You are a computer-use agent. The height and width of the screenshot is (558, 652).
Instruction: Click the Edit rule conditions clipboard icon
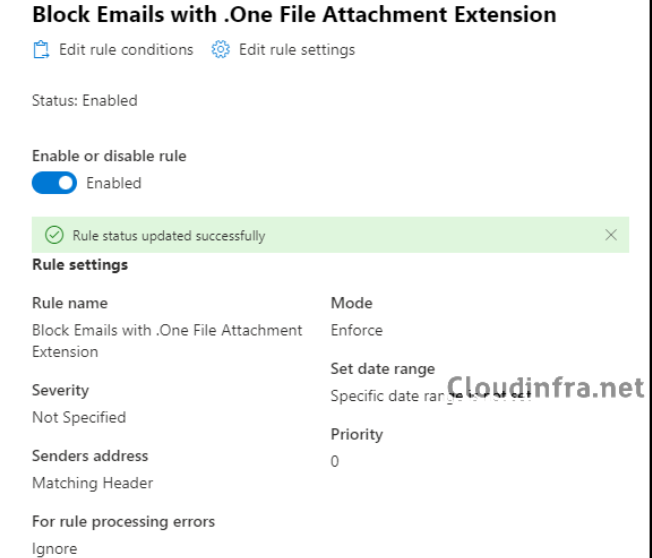click(41, 50)
